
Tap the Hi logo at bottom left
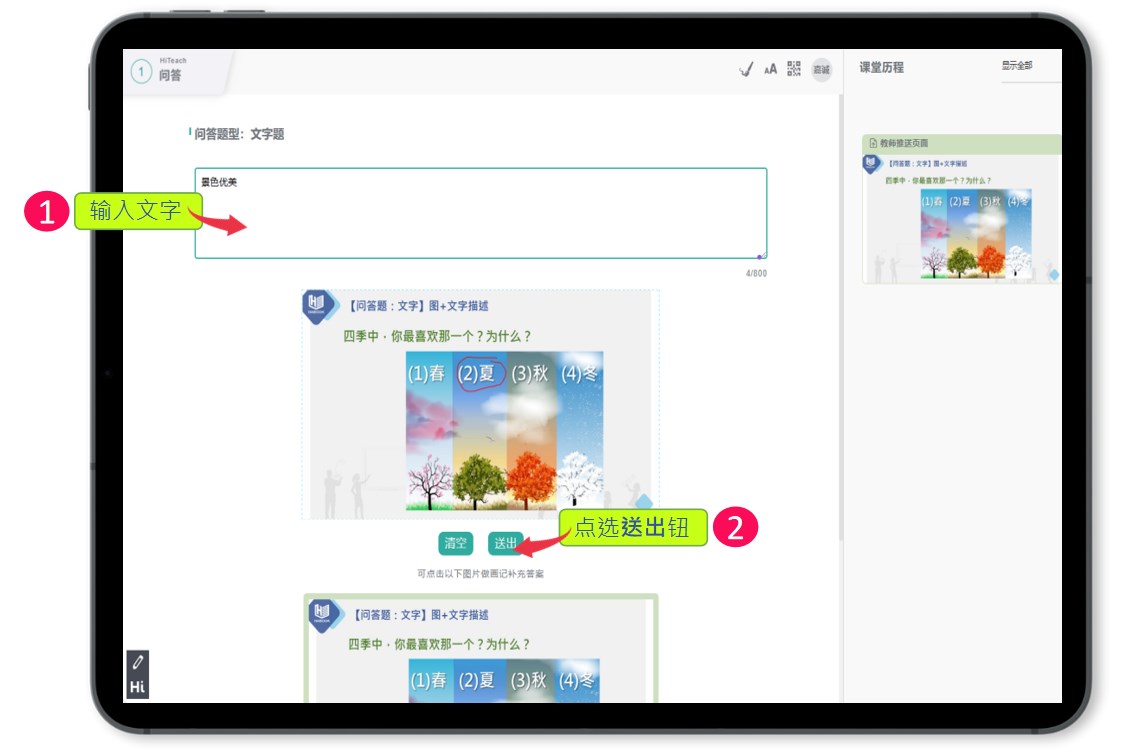point(138,687)
